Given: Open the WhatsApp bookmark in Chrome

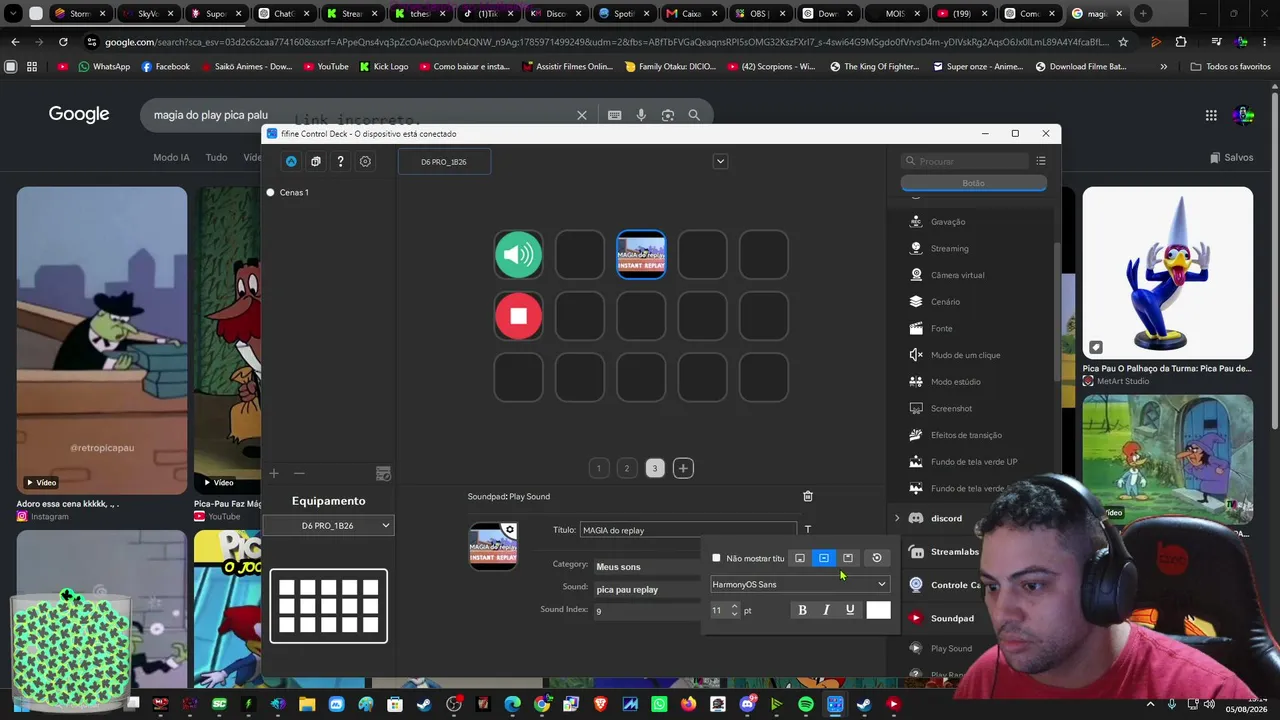Looking at the screenshot, I should (x=104, y=66).
